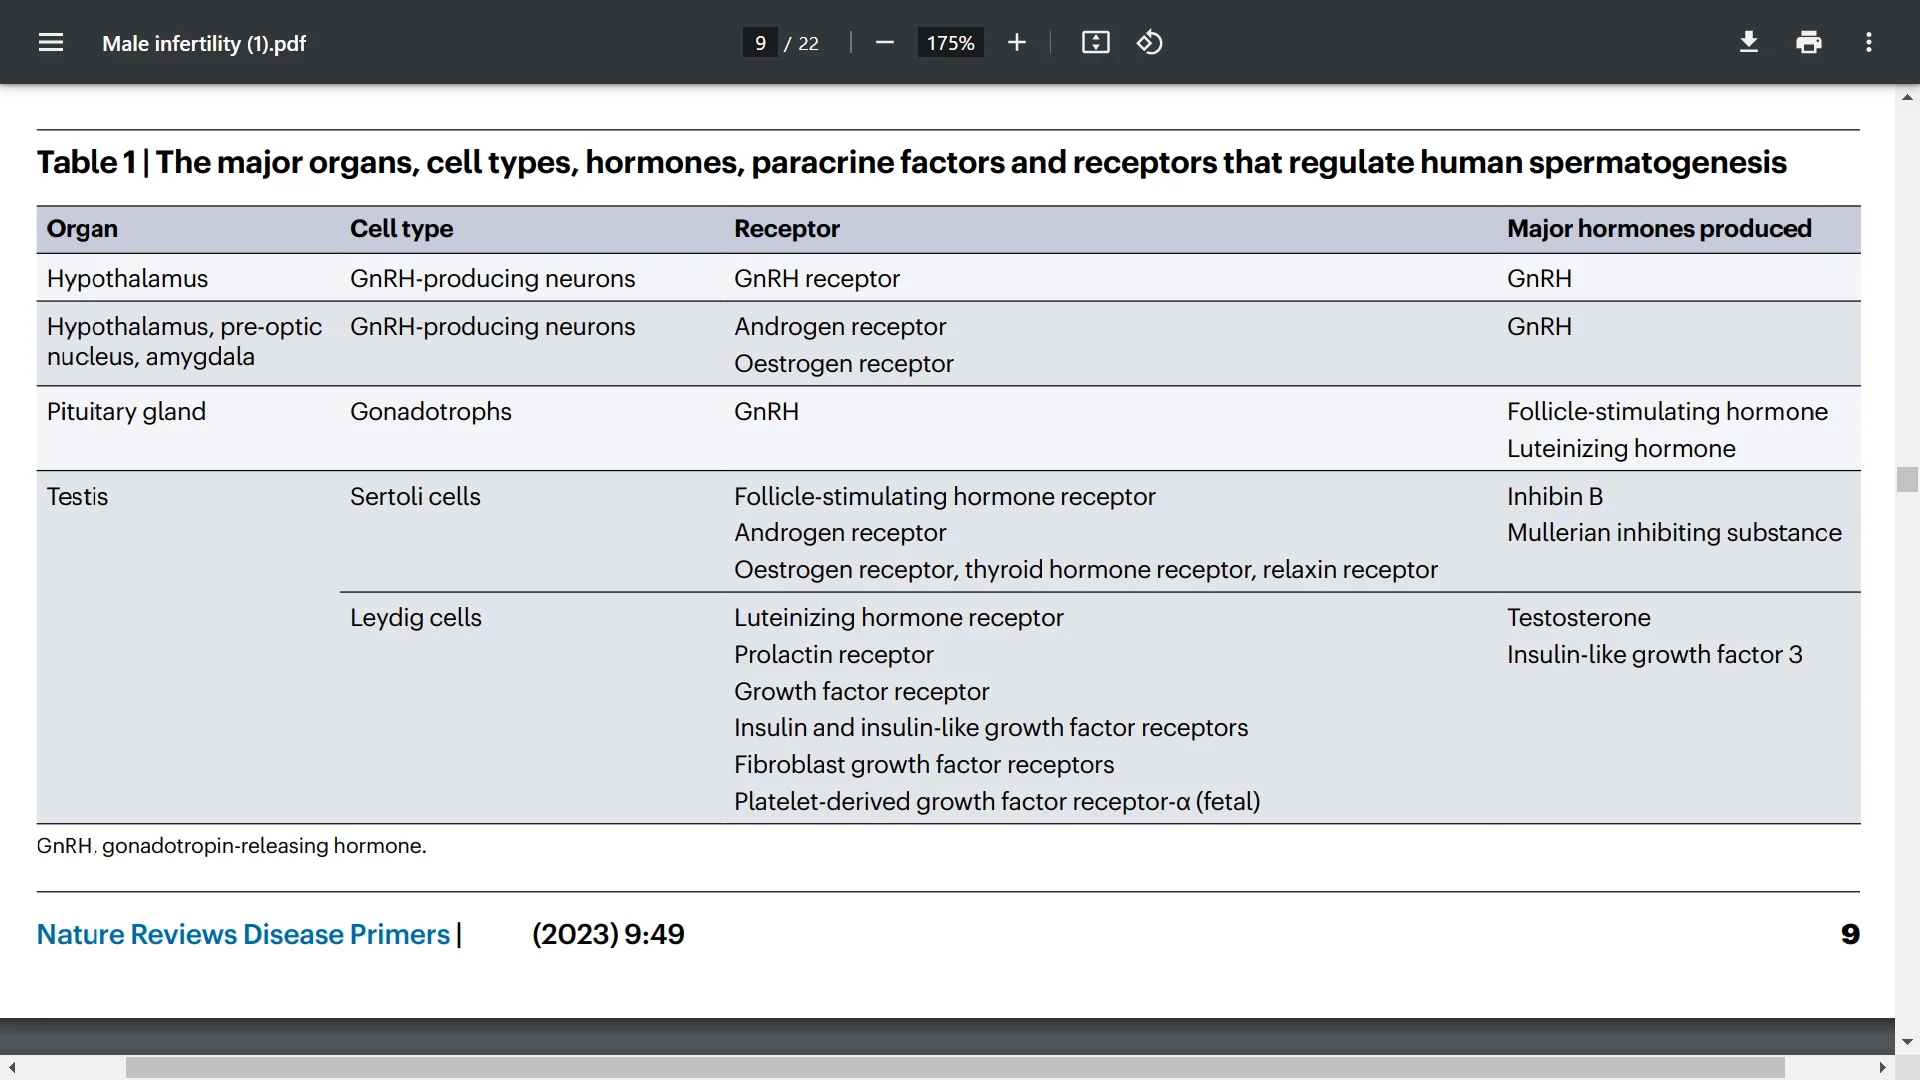Viewport: 1920px width, 1080px height.
Task: Click the Oestrogen receptor text under Androgen receptor
Action: (x=843, y=364)
